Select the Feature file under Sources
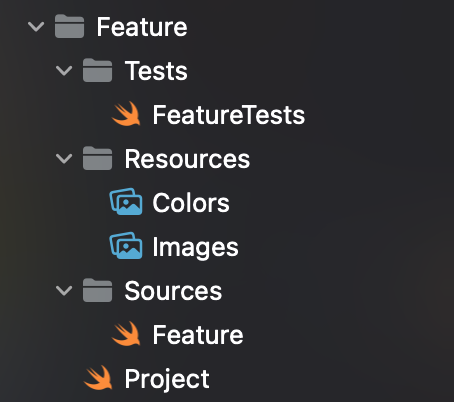This screenshot has width=454, height=402. [198, 335]
